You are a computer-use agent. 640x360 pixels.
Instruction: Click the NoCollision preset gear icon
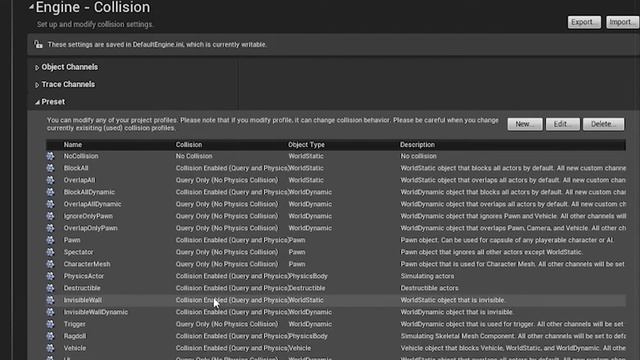click(50, 156)
